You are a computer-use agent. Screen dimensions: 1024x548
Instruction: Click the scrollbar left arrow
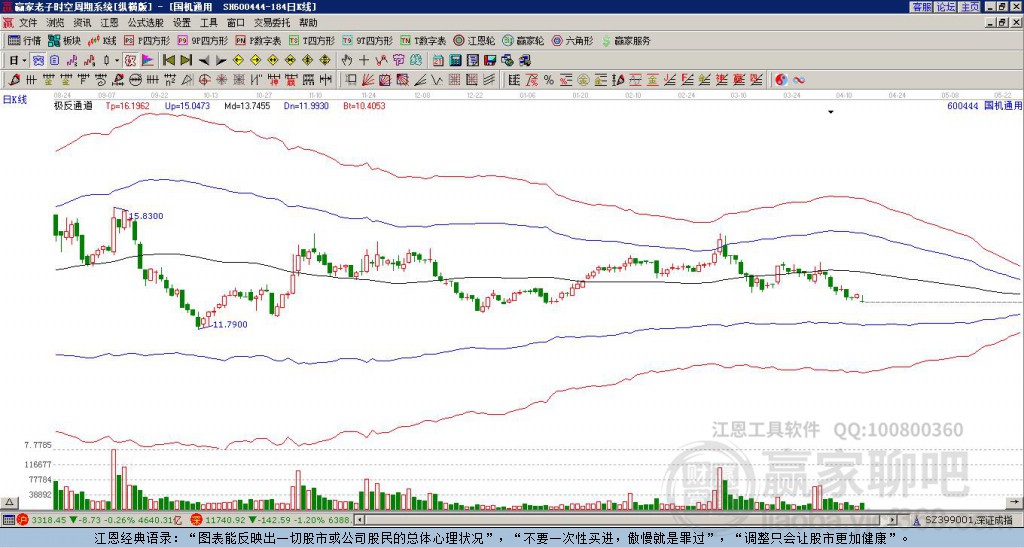pyautogui.click(x=359, y=520)
